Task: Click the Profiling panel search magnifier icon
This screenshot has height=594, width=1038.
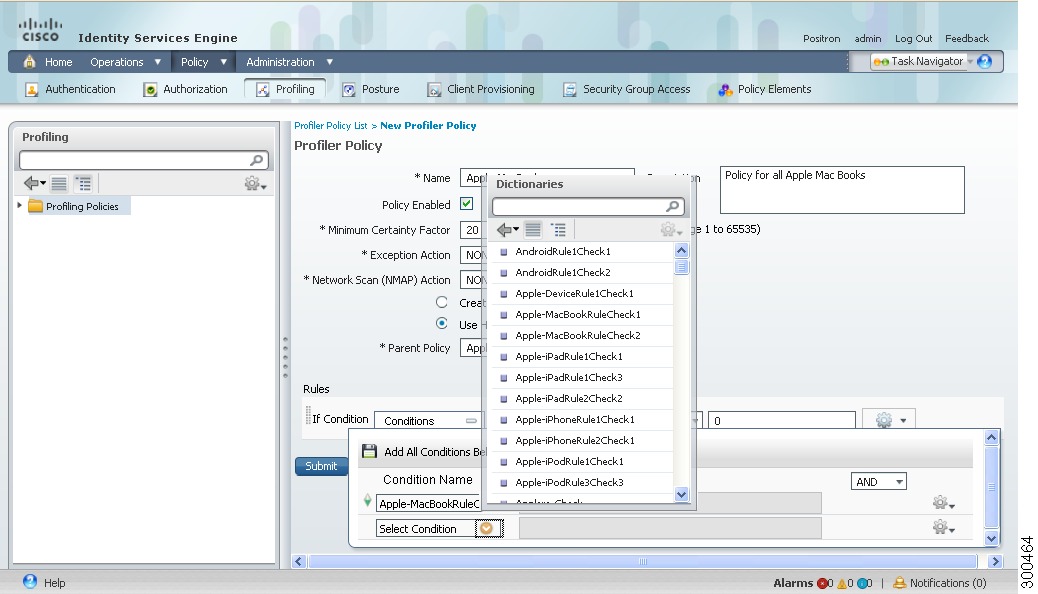Action: [x=257, y=160]
